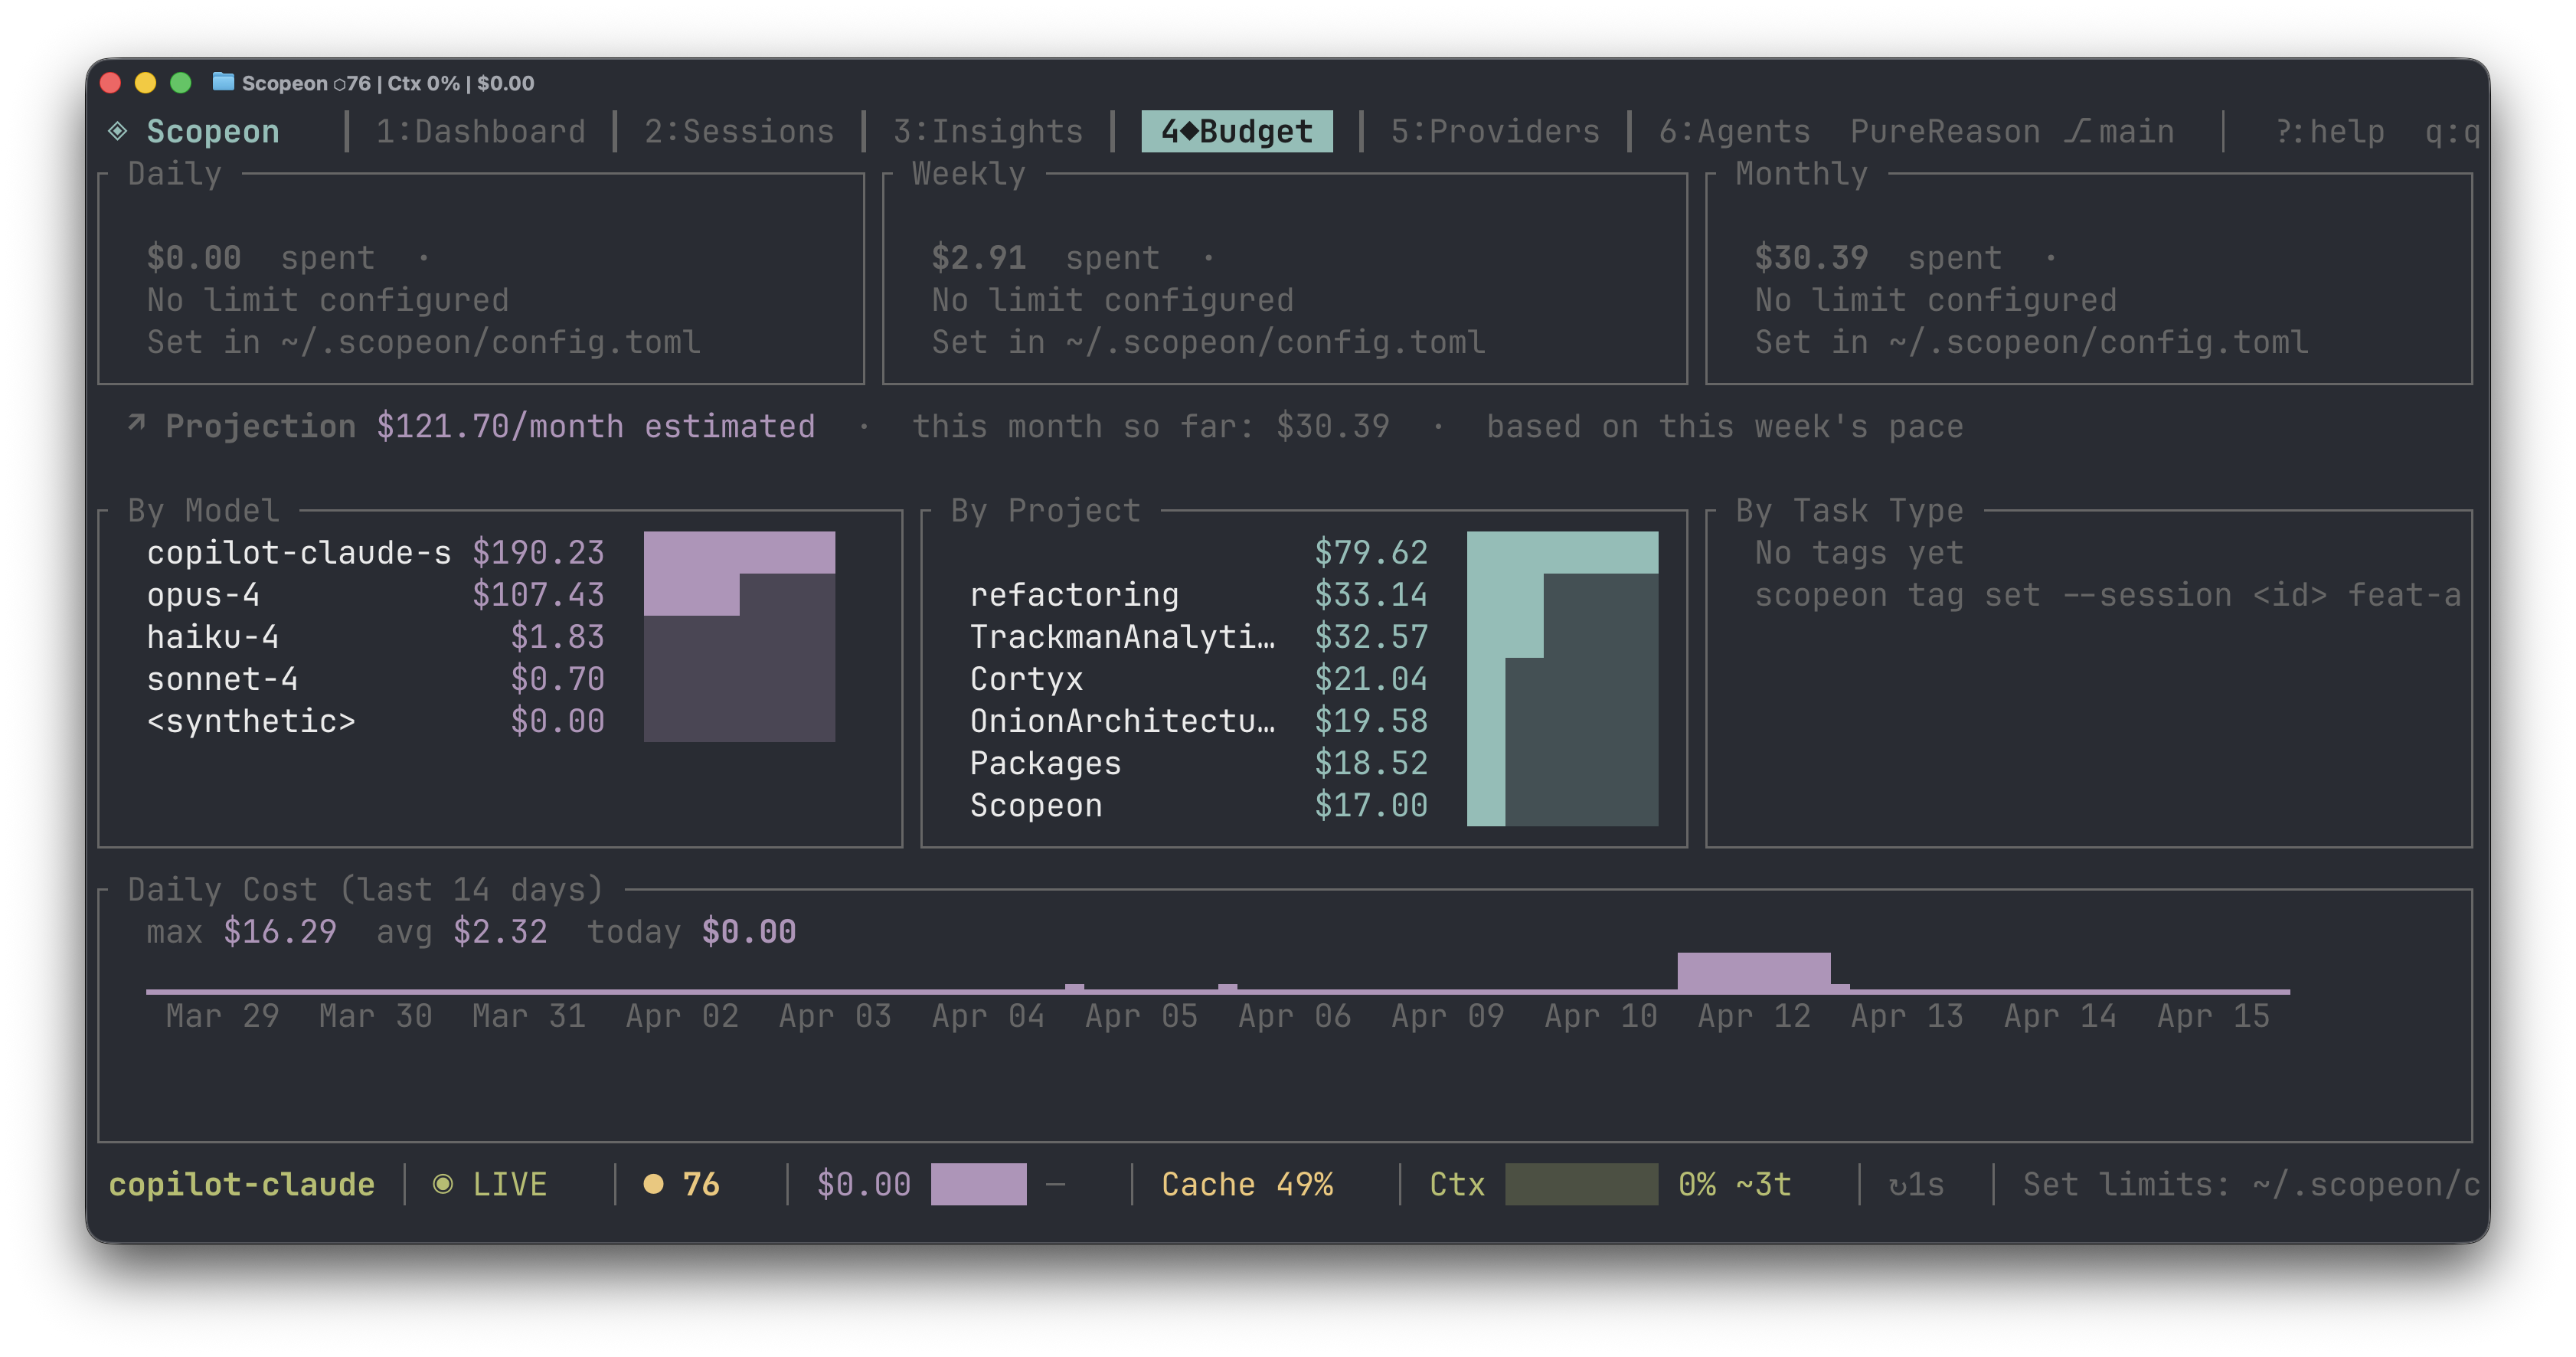The width and height of the screenshot is (2576, 1357).
Task: Select the active 4 Budget tab
Action: coord(1236,131)
